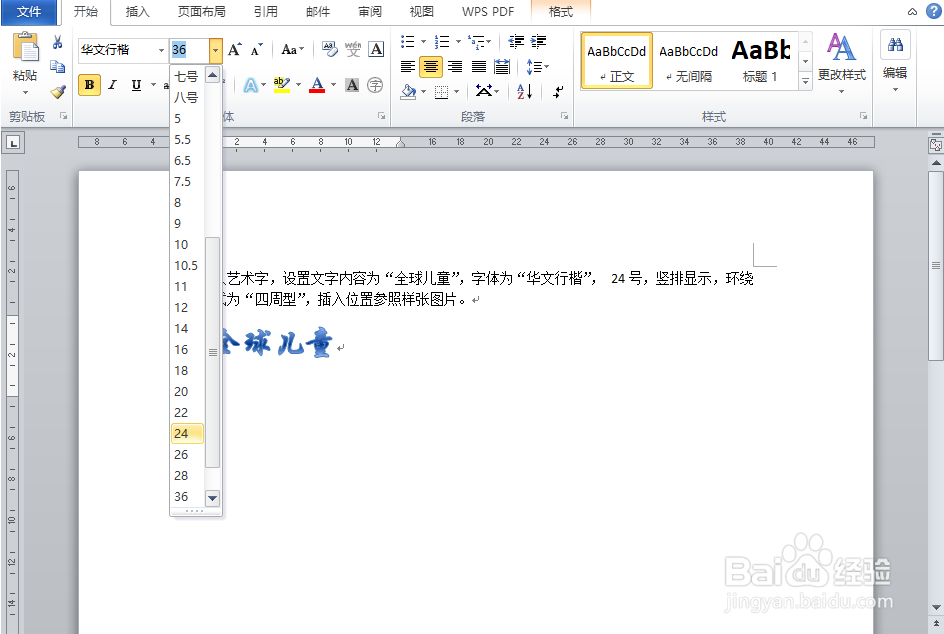Click the Grow Font icon
The height and width of the screenshot is (634, 944).
234,48
